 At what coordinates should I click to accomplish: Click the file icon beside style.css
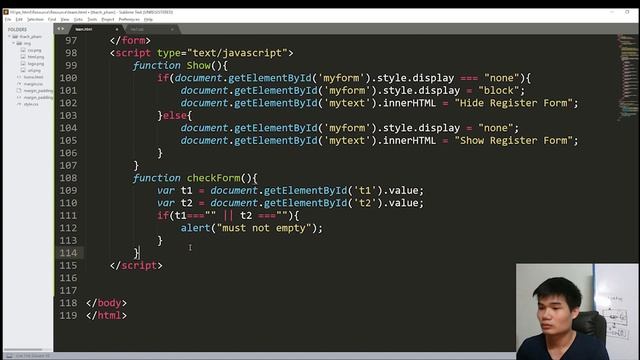tap(19, 104)
